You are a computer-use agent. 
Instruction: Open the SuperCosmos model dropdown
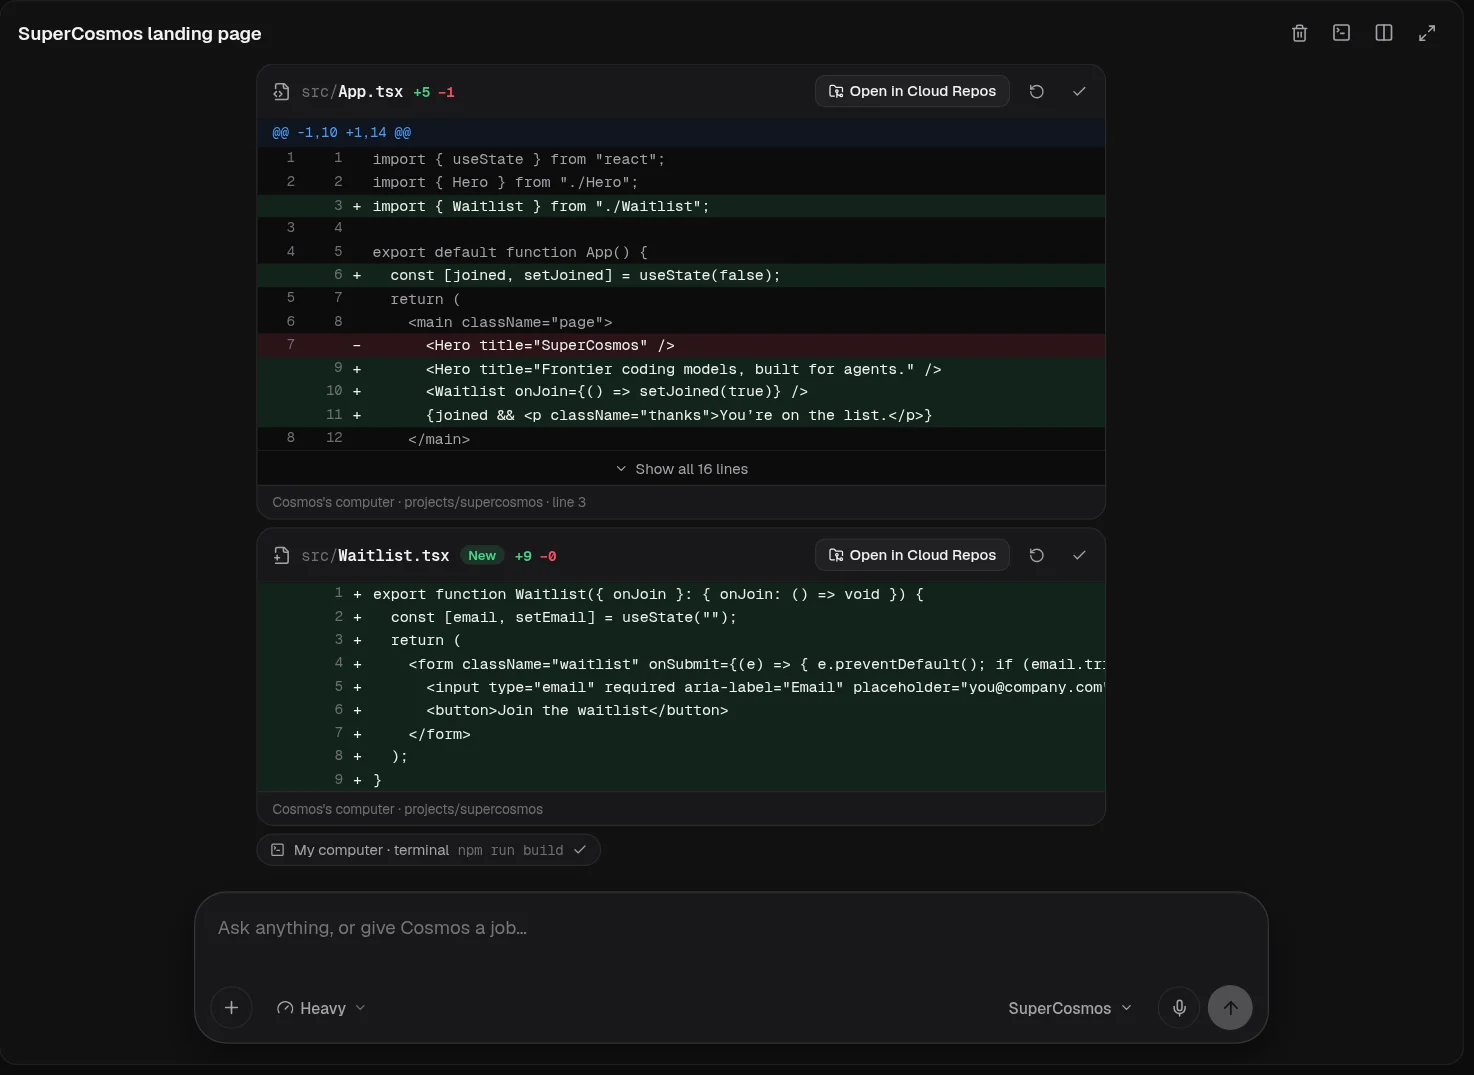[x=1070, y=1008]
